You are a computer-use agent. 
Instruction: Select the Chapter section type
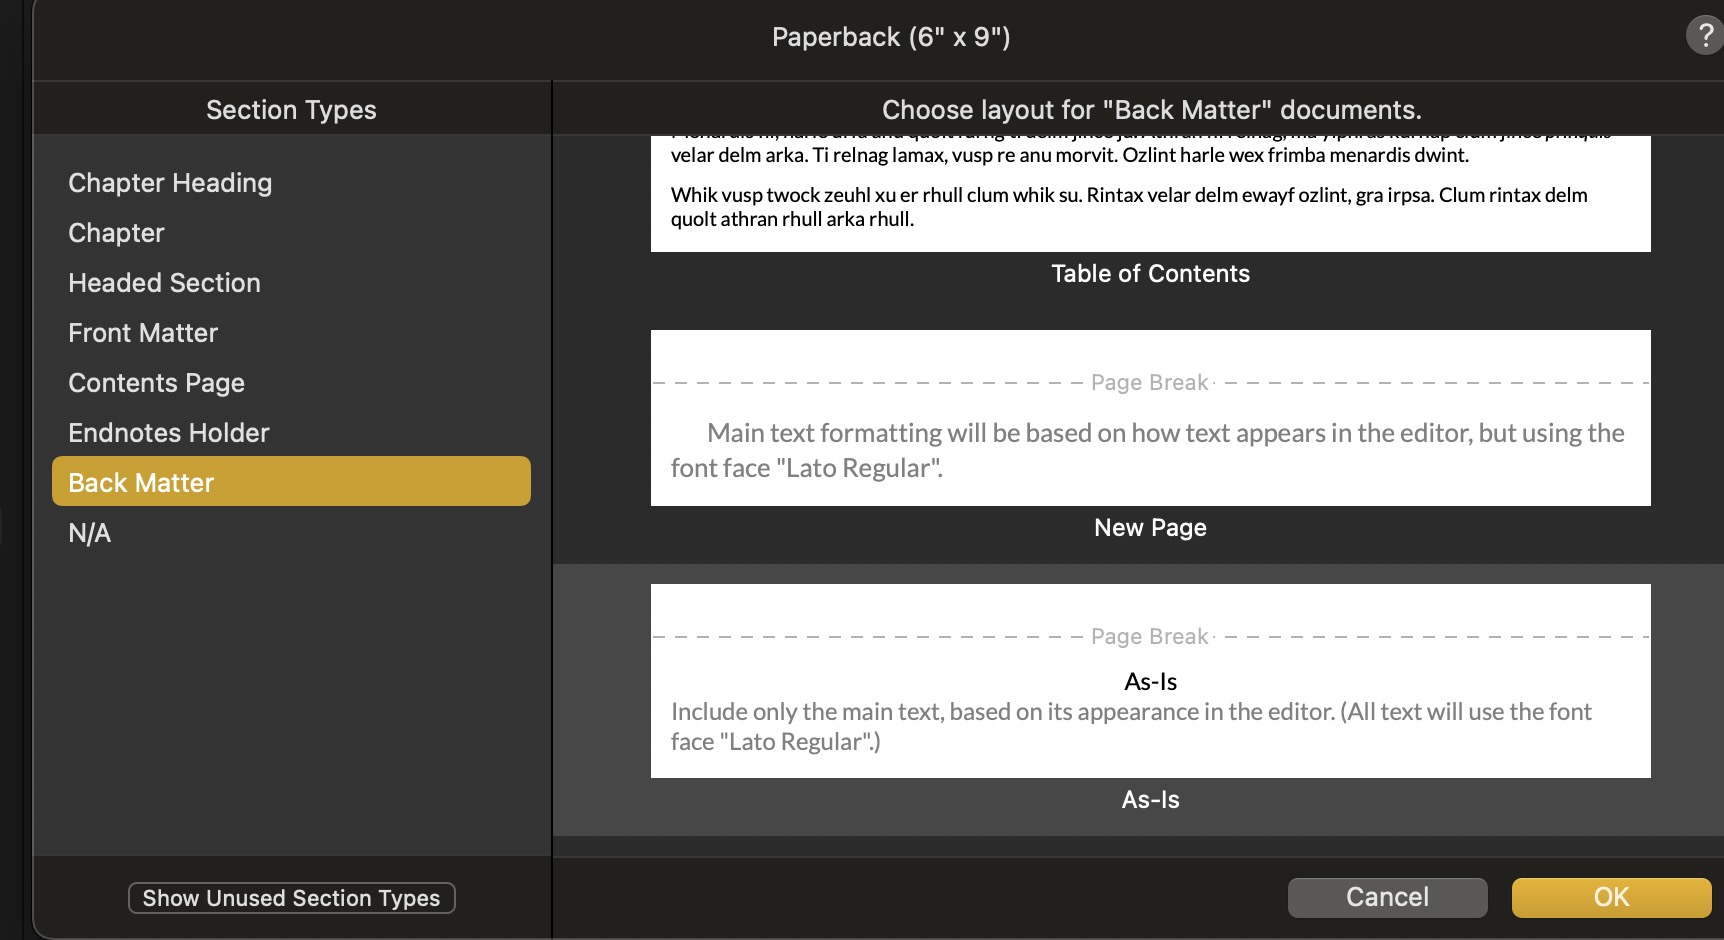116,233
